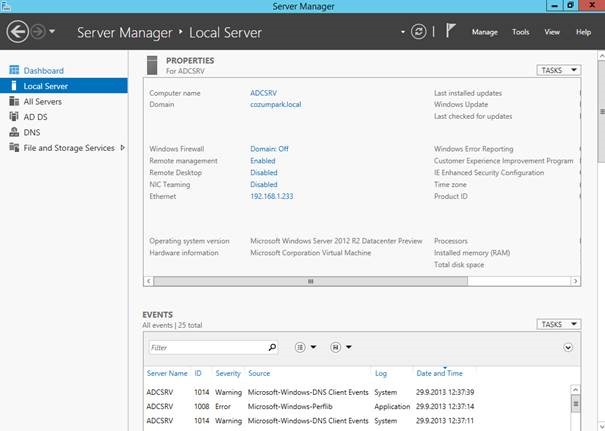The width and height of the screenshot is (605, 431).
Task: Click the File and Storage Services icon
Action: click(x=14, y=147)
